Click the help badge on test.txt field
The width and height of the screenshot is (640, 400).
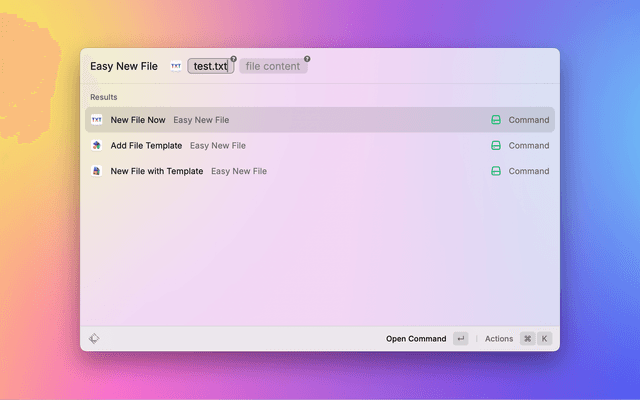point(233,59)
